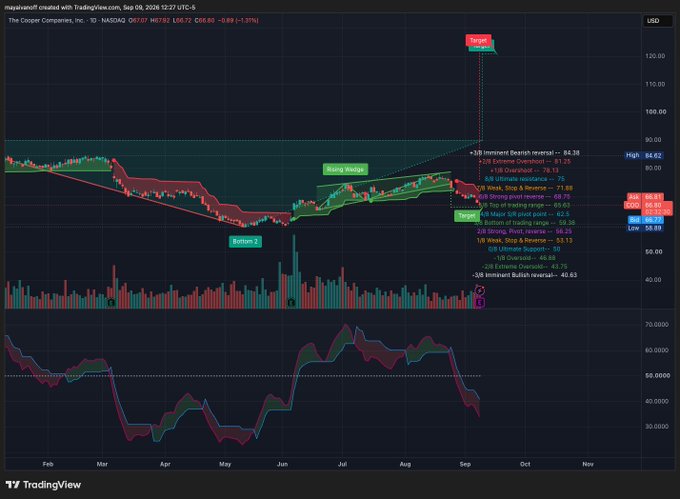This screenshot has width=680, height=499.
Task: Click the Low 58.89 price label
Action: coord(645,228)
